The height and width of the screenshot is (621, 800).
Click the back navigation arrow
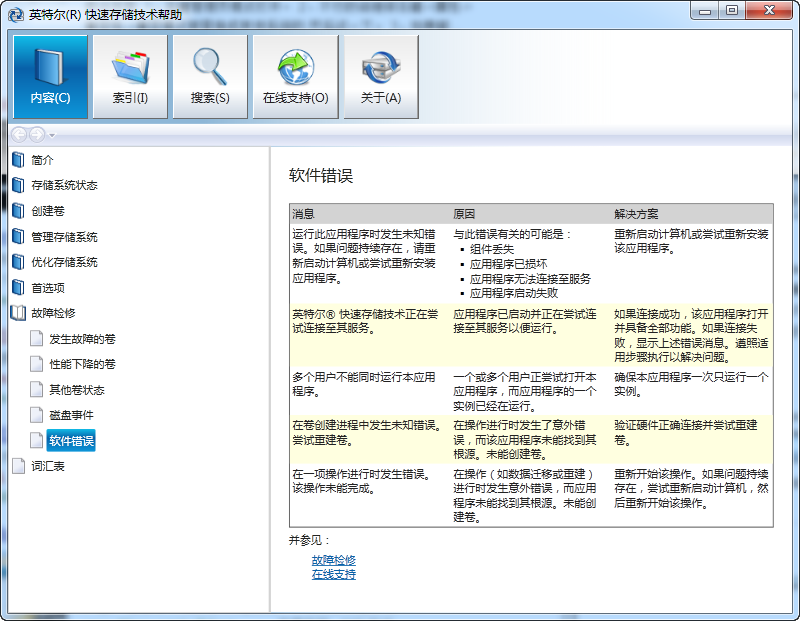[x=19, y=135]
